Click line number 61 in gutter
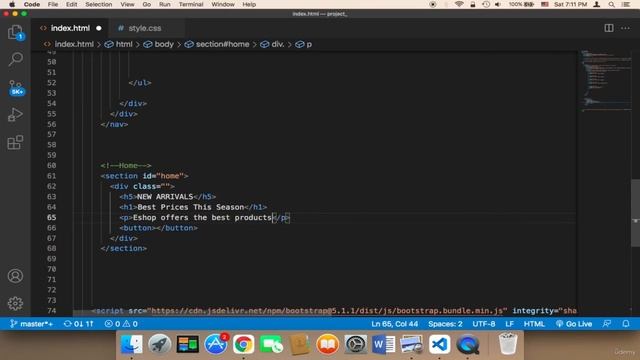The height and width of the screenshot is (360, 640). [x=51, y=176]
